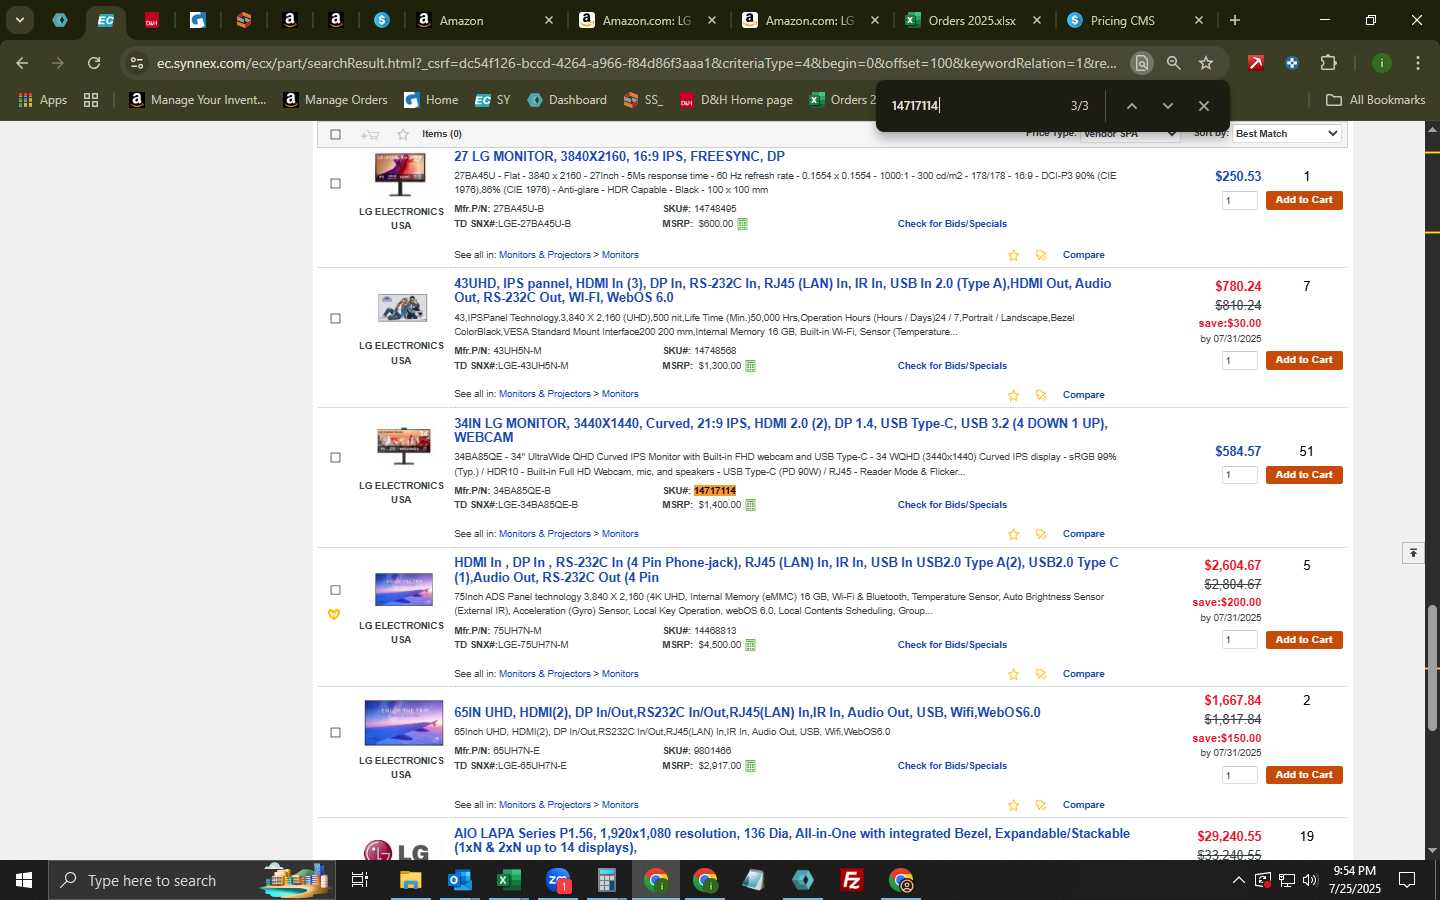1440x900 pixels.
Task: Open the notification center icon
Action: (x=1407, y=880)
